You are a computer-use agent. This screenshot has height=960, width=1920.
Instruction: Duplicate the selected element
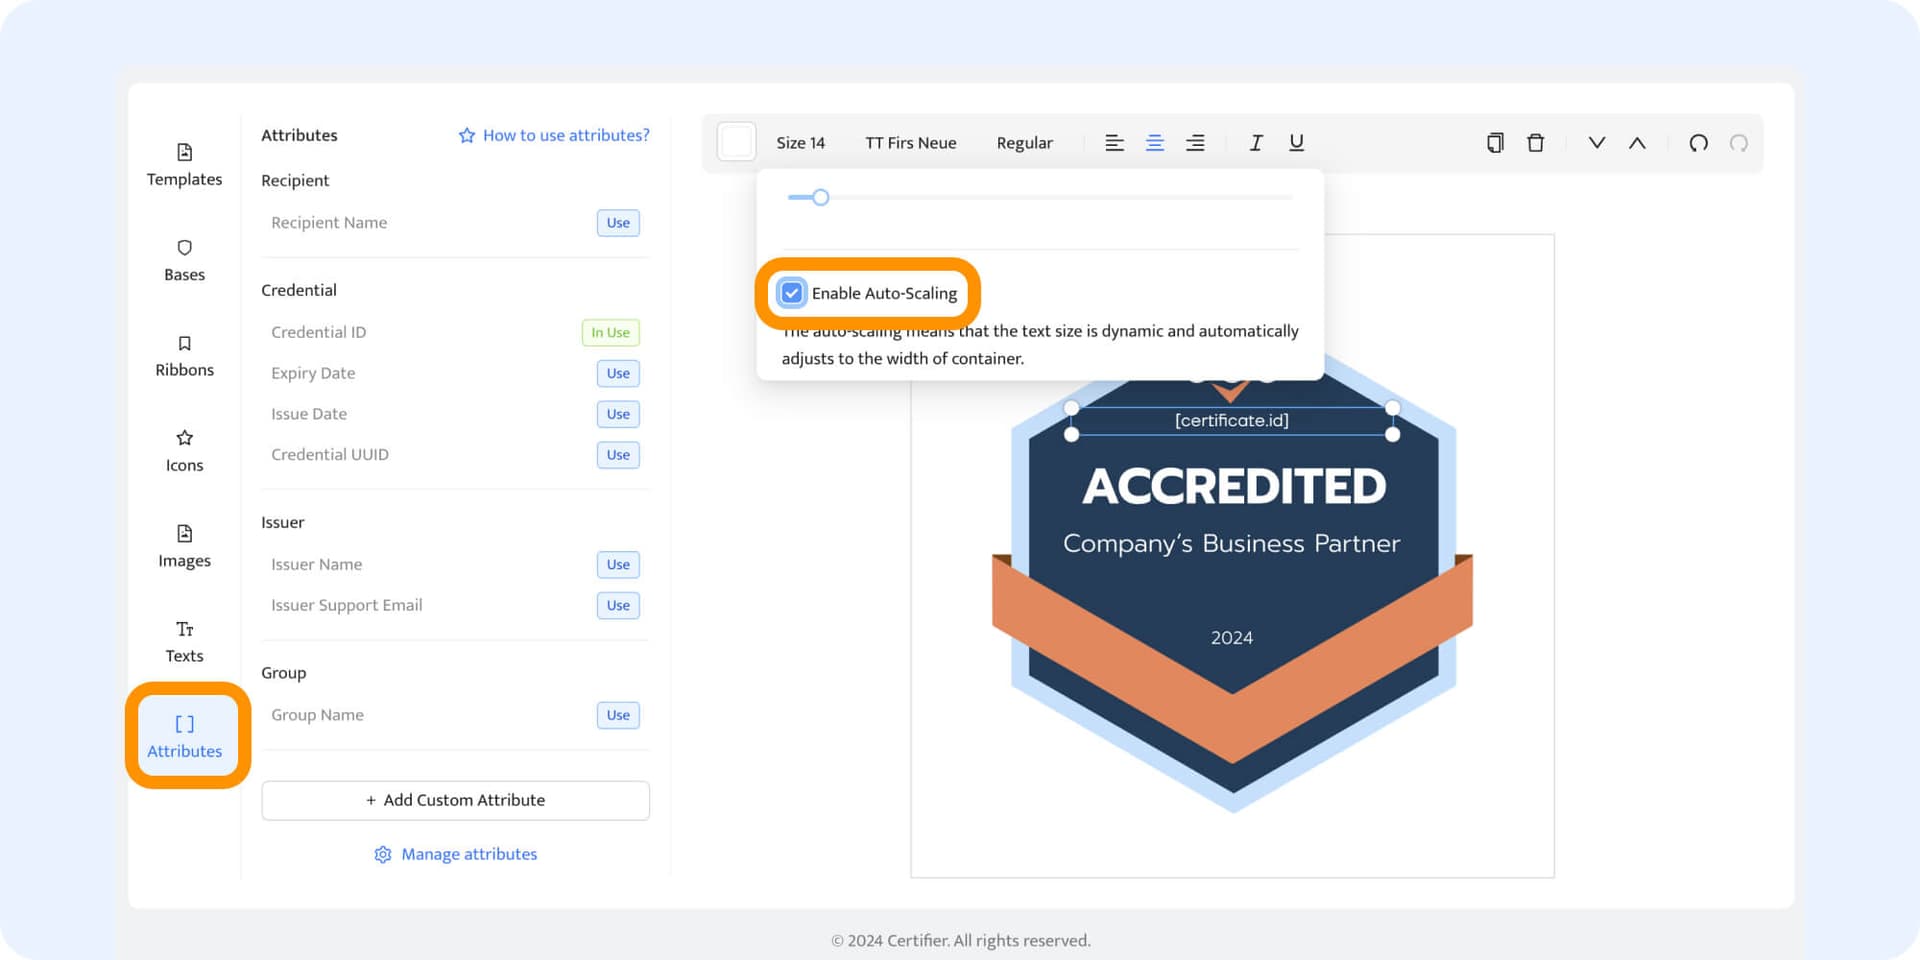pos(1494,142)
